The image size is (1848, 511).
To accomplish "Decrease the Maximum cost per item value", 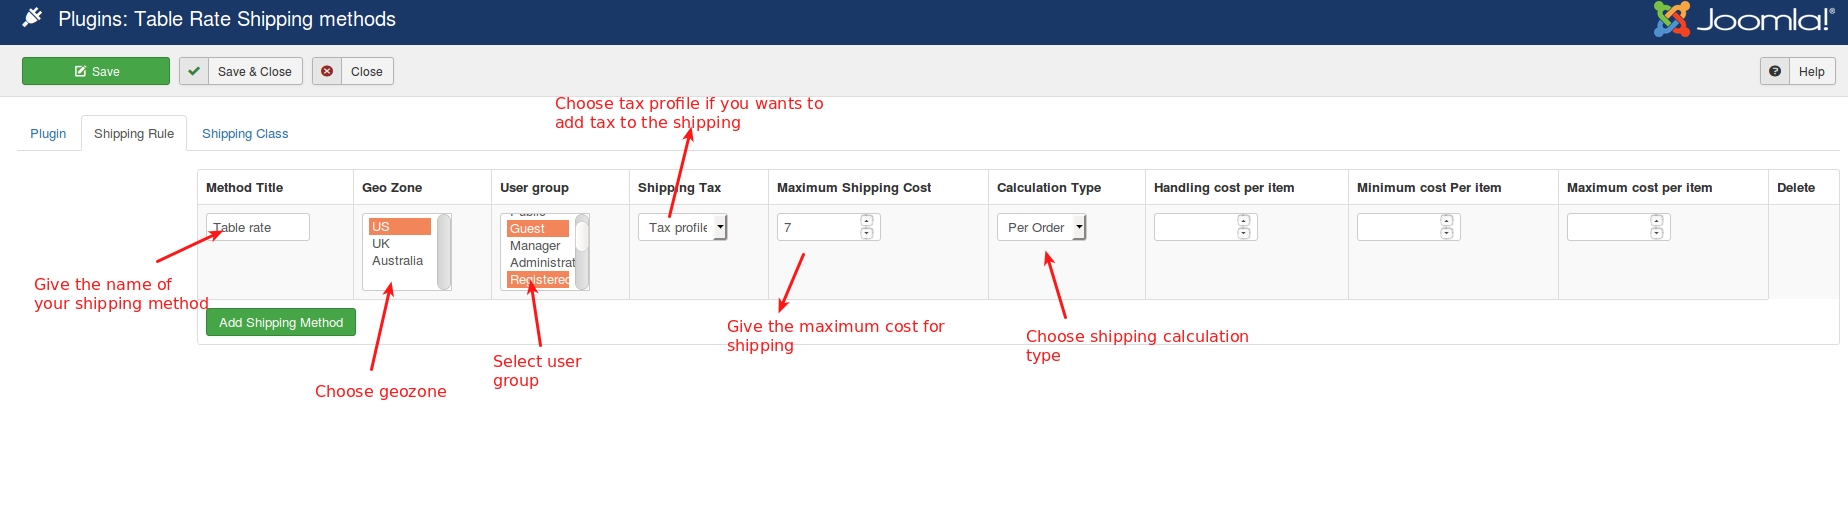I will pyautogui.click(x=1657, y=233).
